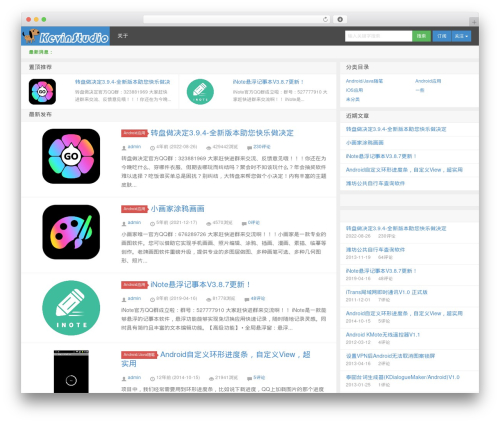The width and height of the screenshot is (500, 423).
Task: Open the 0评论 comments link
Action: pos(254,222)
